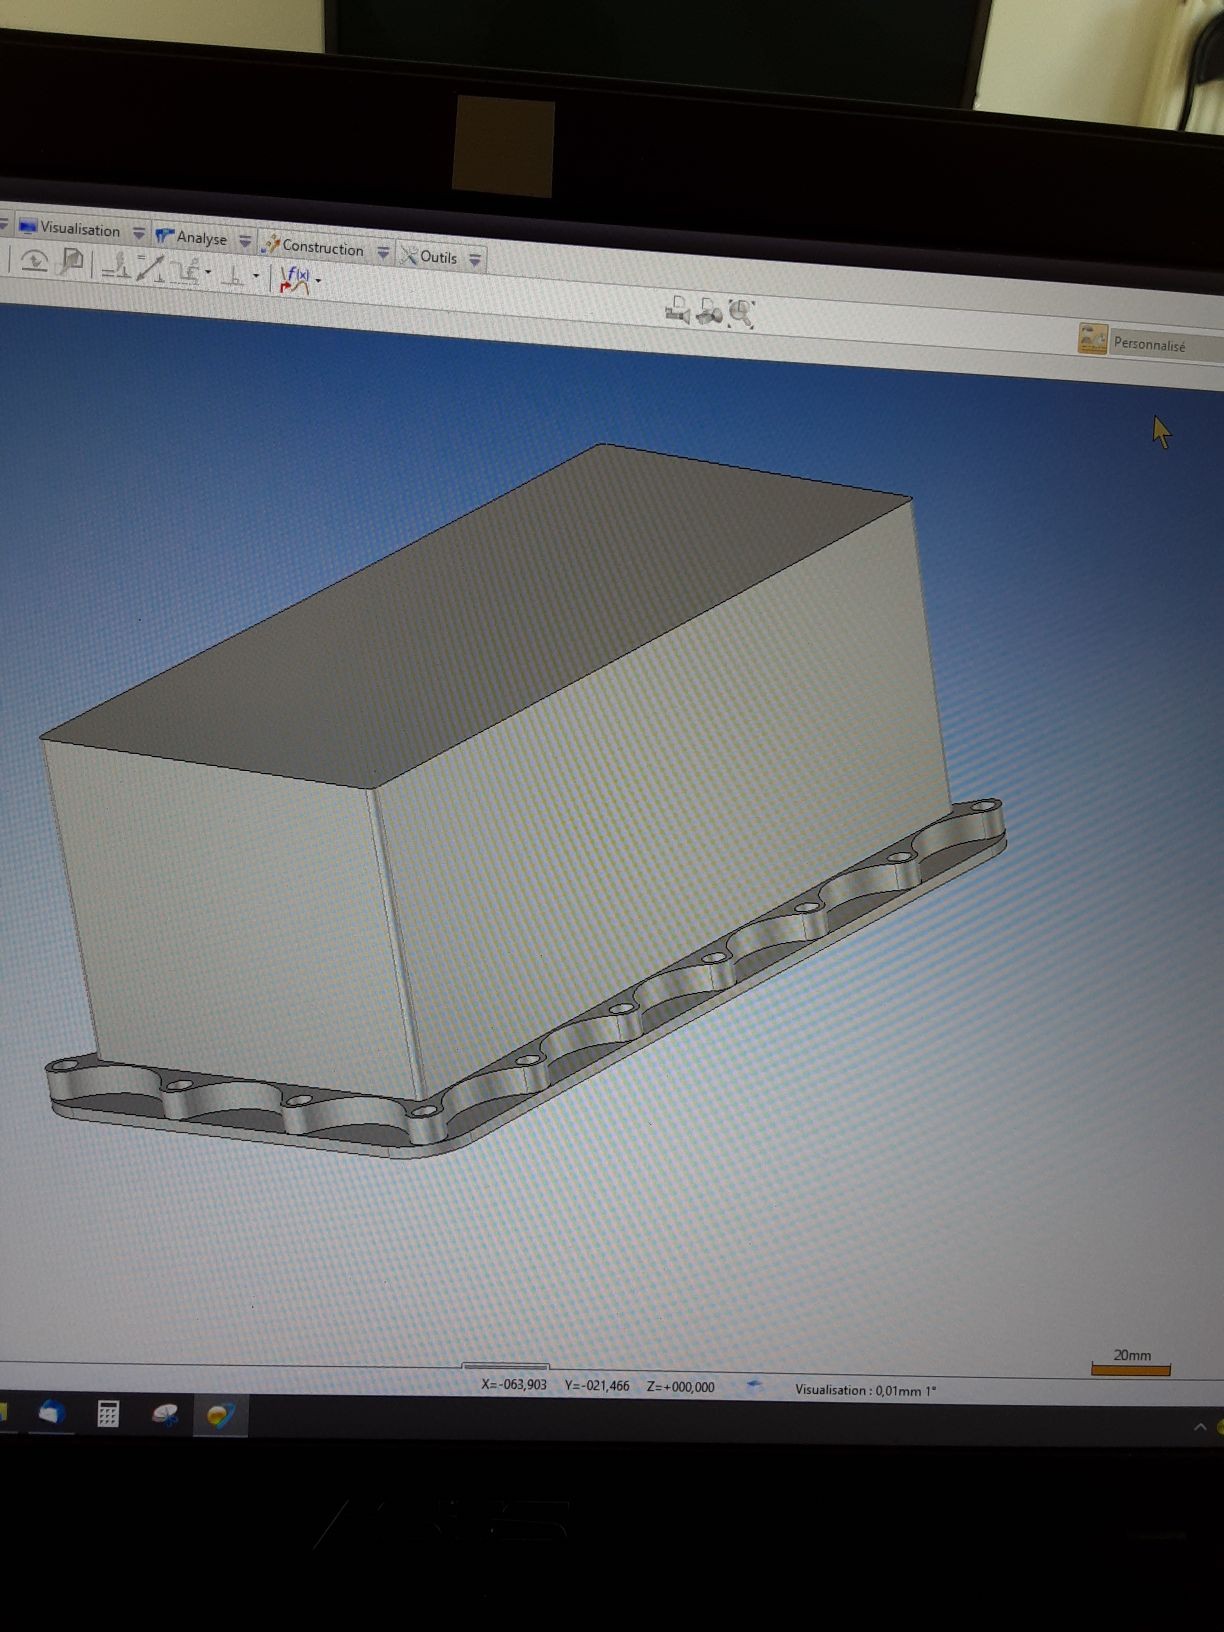
Task: Click the zoom-to-fit magnifier icon
Action: (741, 314)
